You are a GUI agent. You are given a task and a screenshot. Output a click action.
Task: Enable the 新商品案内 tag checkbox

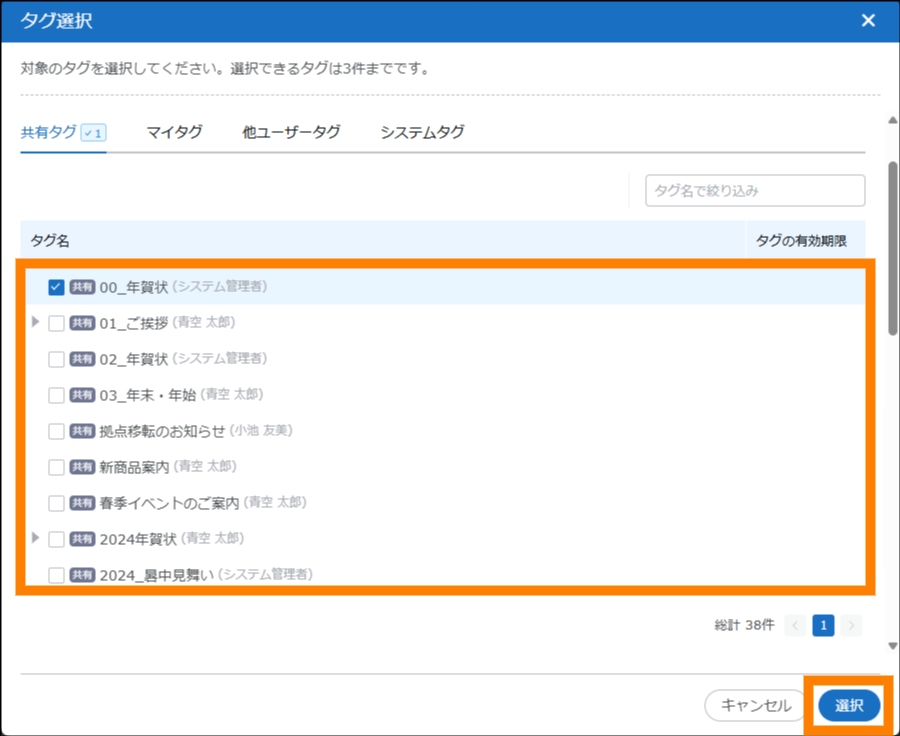(57, 467)
